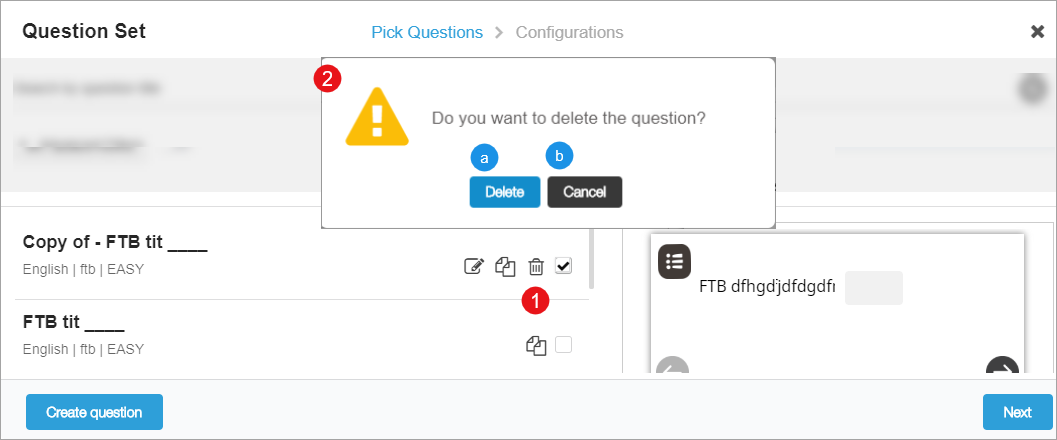The width and height of the screenshot is (1057, 440).
Task: Duplicate the FTB tit question
Action: (x=536, y=346)
